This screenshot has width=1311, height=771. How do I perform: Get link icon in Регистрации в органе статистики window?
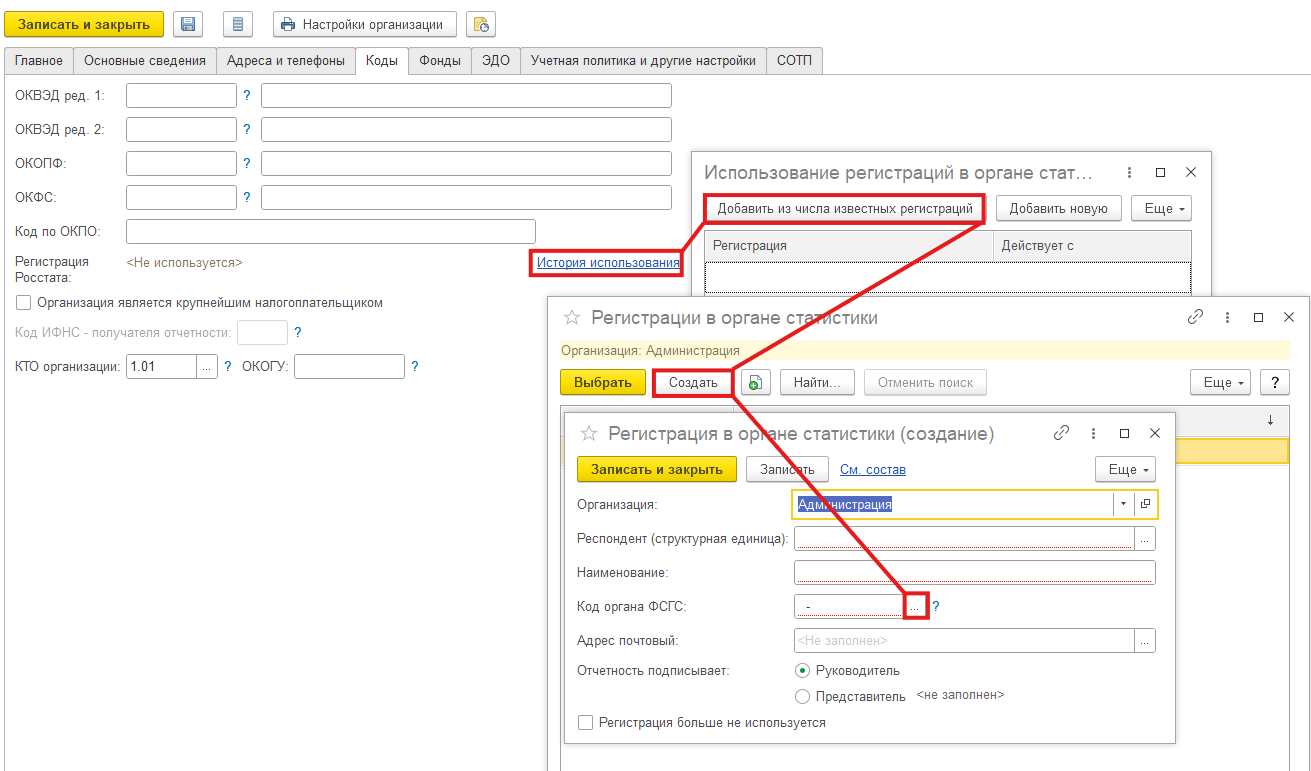tap(1194, 317)
